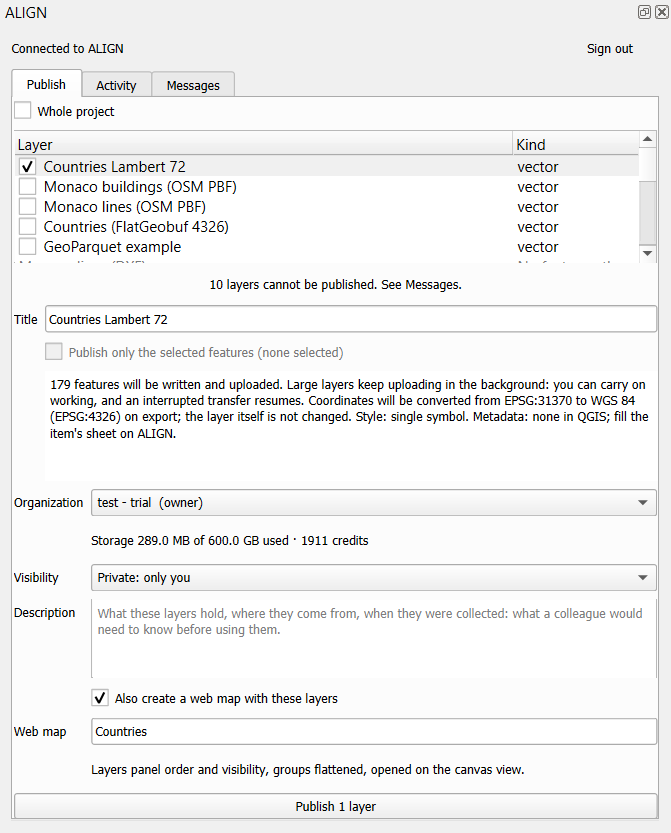The height and width of the screenshot is (833, 671).
Task: Click the Title input field
Action: pos(351,319)
